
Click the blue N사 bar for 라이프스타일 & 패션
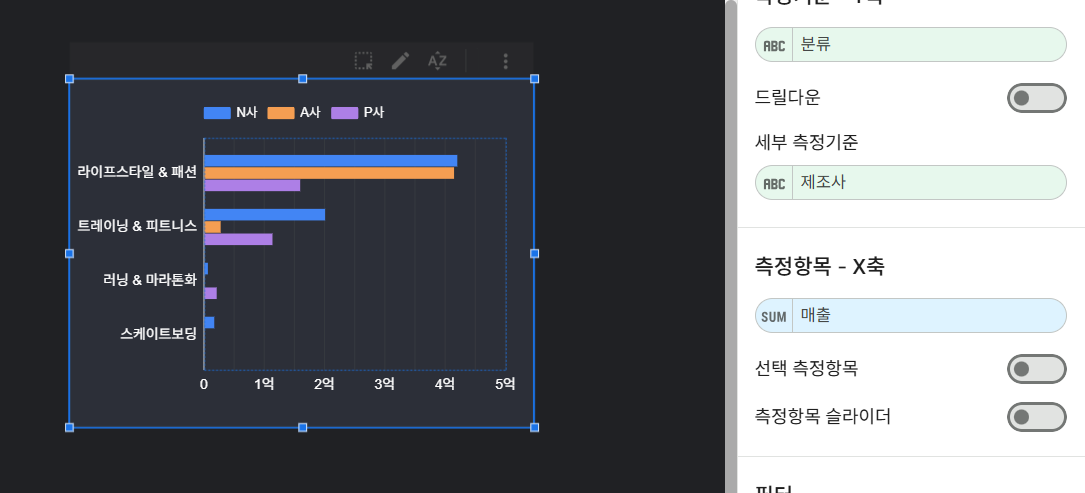click(331, 161)
